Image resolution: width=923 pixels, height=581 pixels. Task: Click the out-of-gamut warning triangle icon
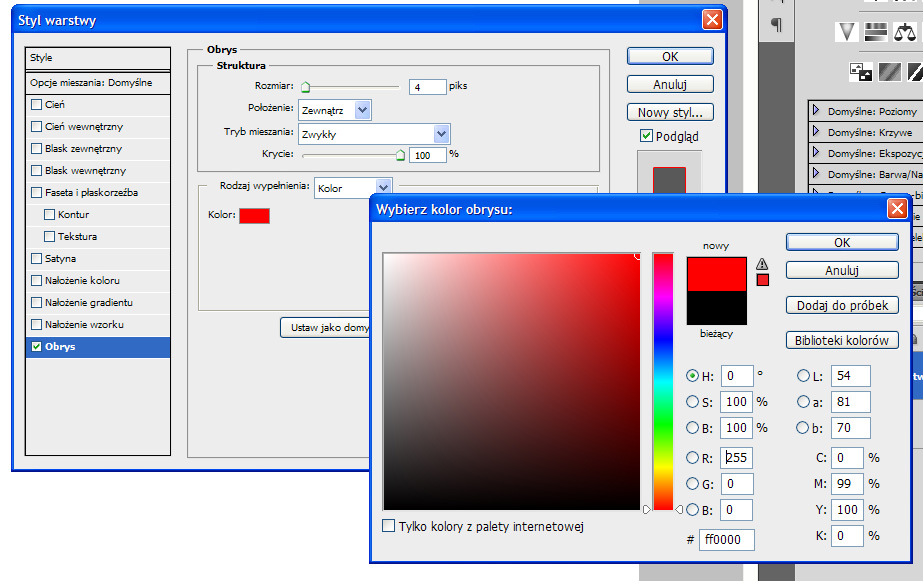coord(762,263)
